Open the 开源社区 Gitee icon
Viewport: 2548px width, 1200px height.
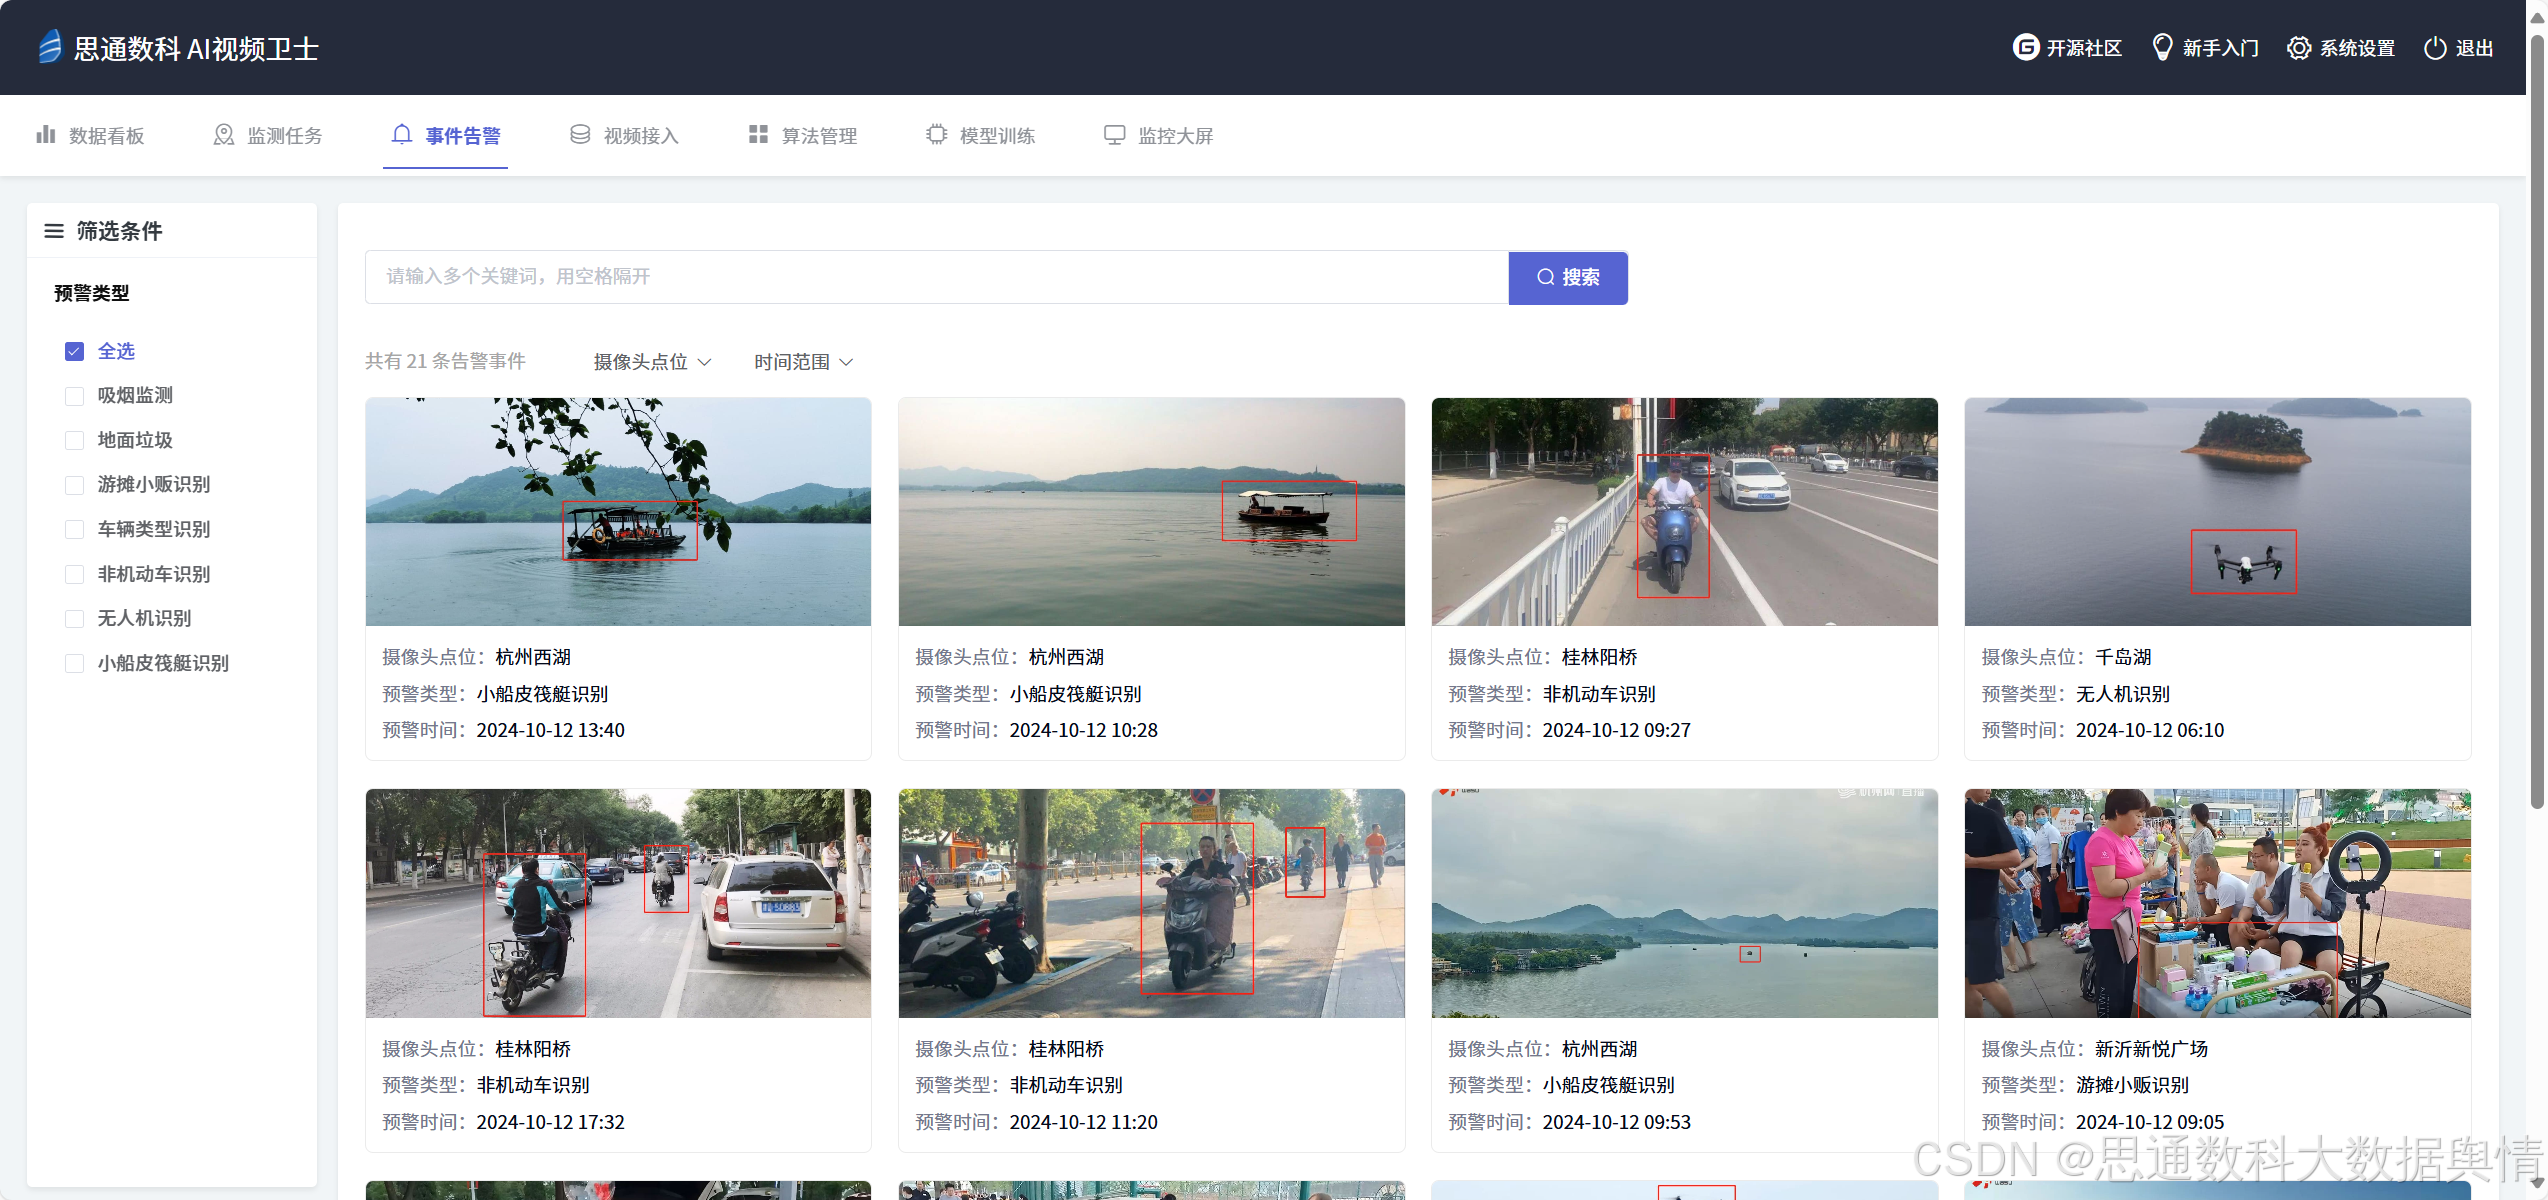2025,47
